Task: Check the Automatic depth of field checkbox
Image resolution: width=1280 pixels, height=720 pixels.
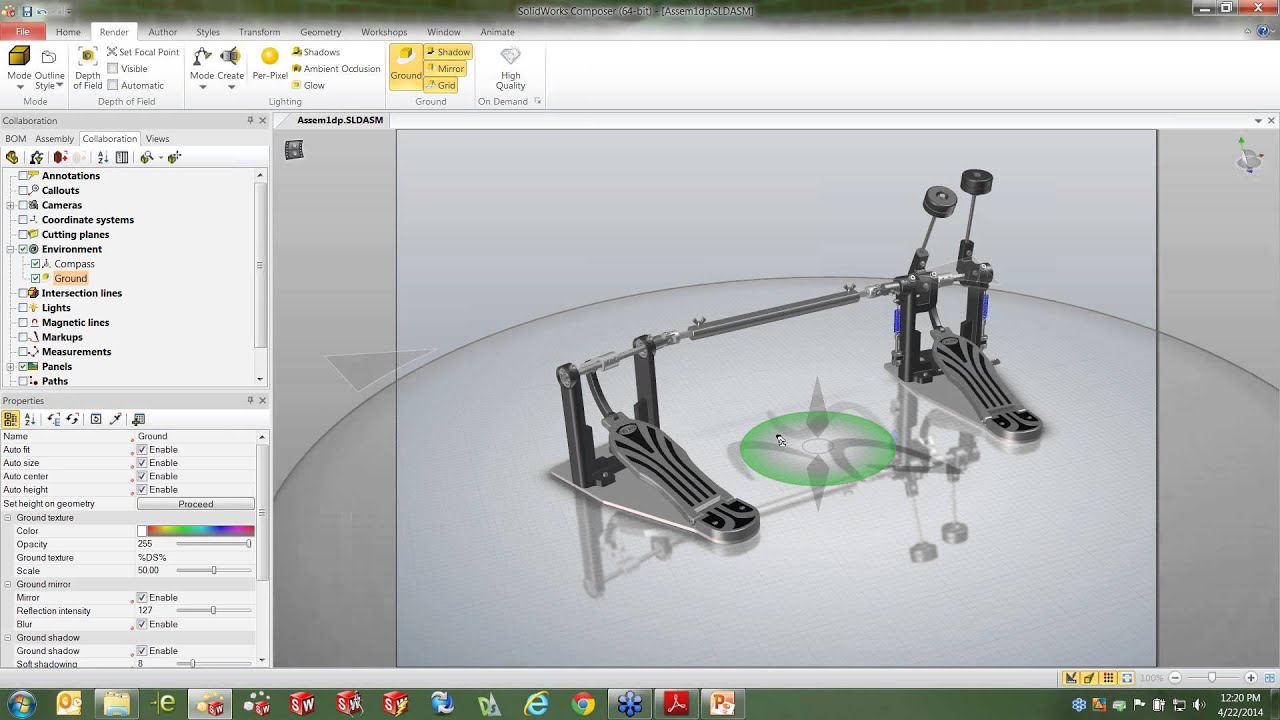Action: click(112, 85)
